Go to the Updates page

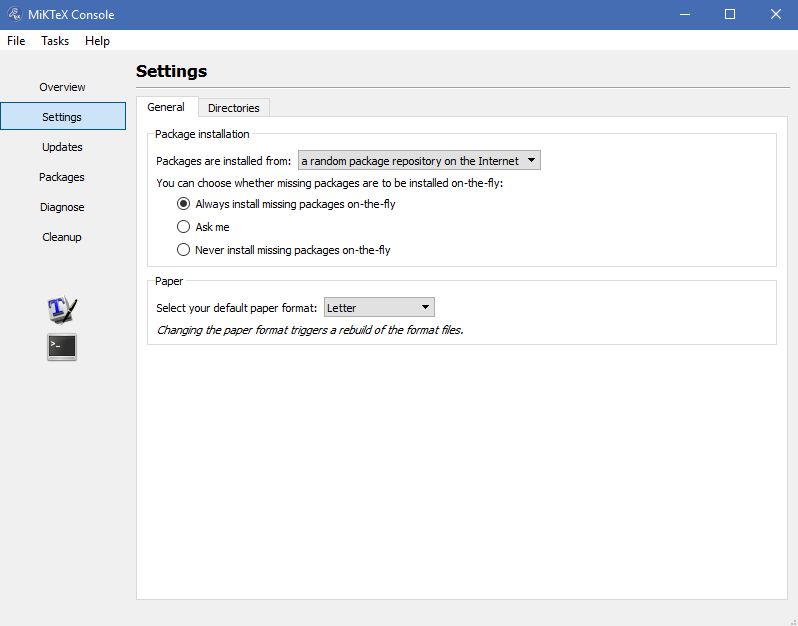pos(63,147)
